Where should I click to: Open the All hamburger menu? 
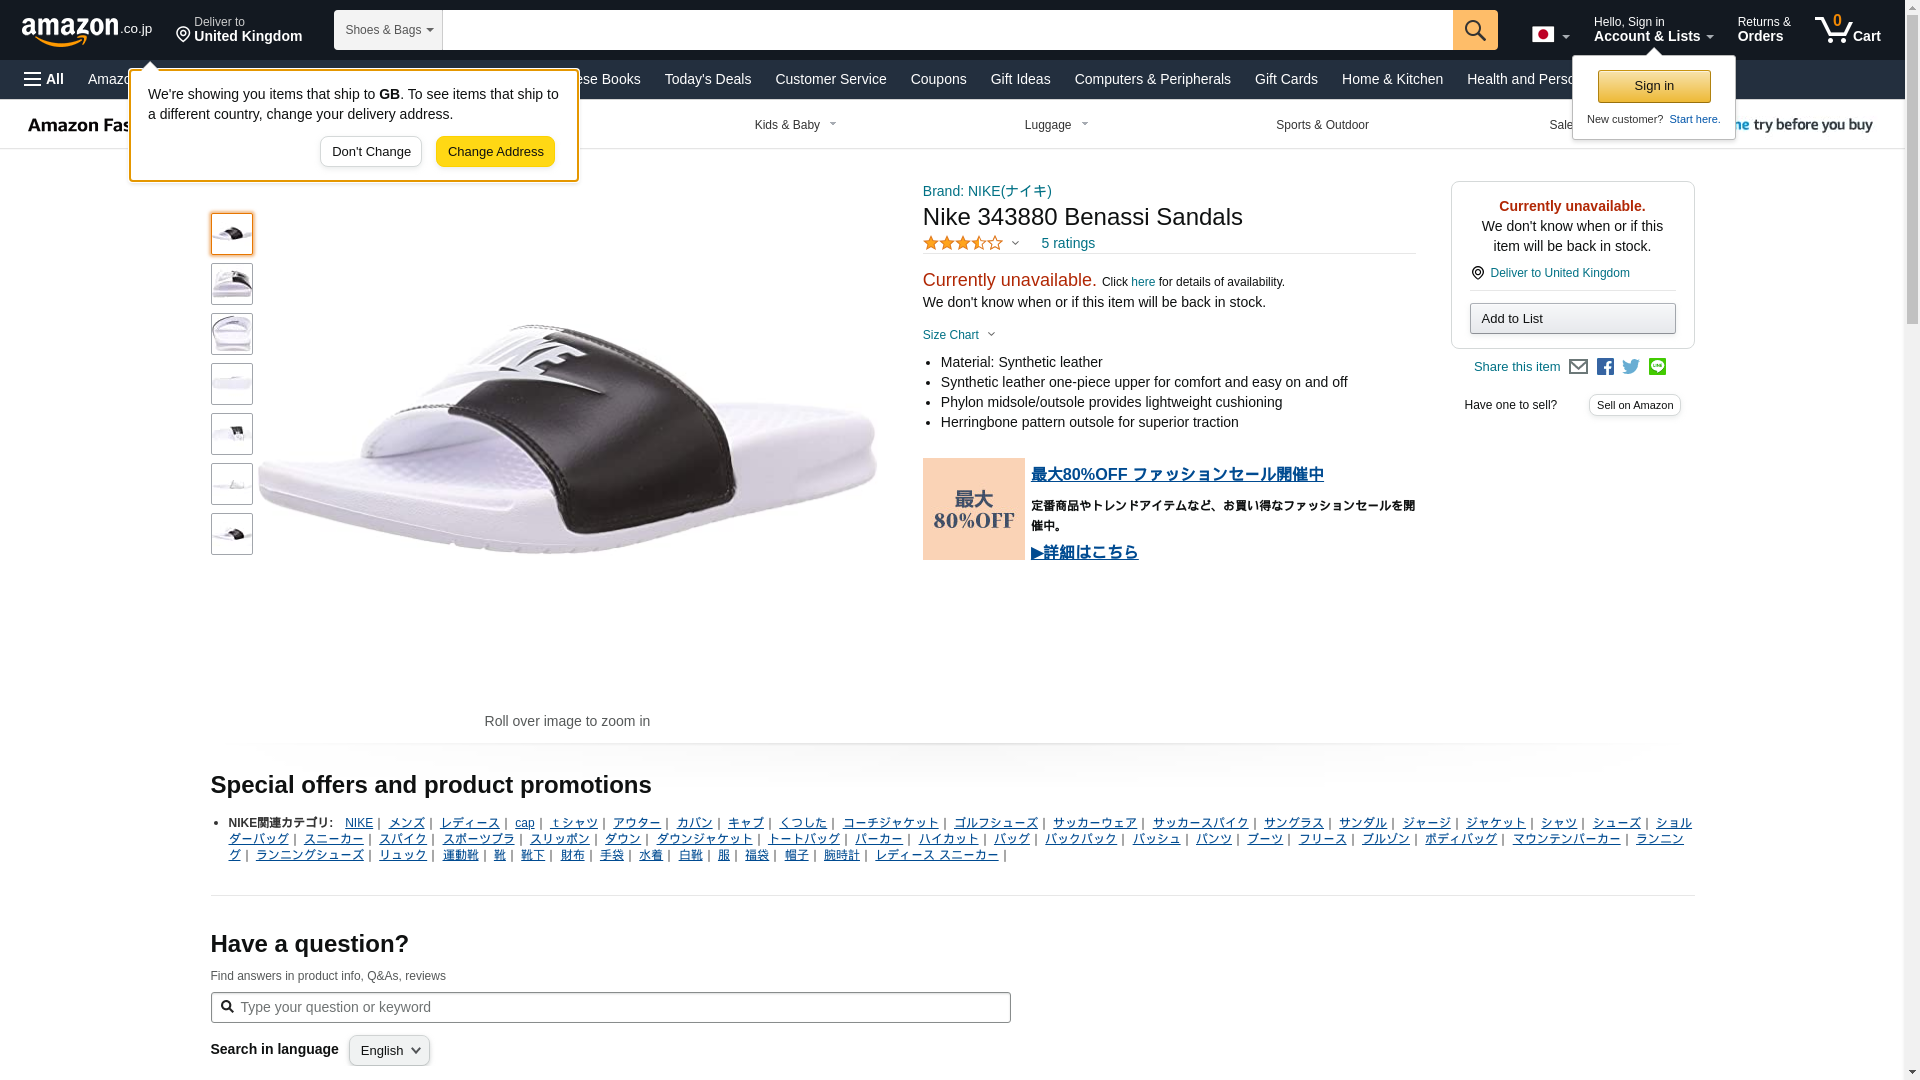pyautogui.click(x=44, y=79)
